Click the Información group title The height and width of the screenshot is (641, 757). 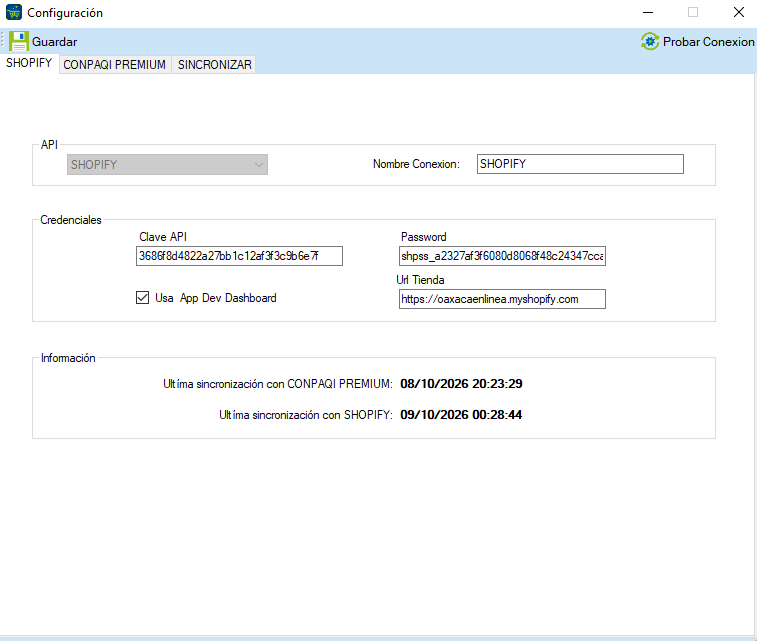tap(68, 358)
